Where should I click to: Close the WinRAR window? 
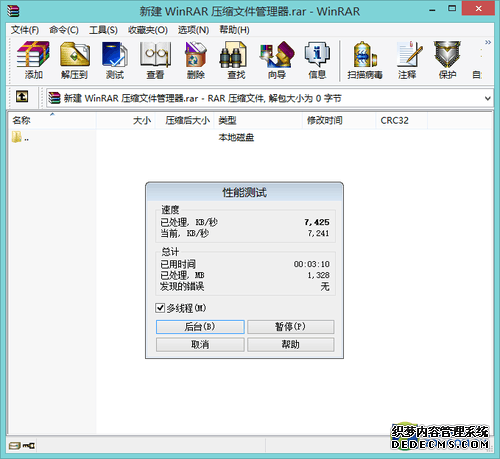click(x=478, y=9)
